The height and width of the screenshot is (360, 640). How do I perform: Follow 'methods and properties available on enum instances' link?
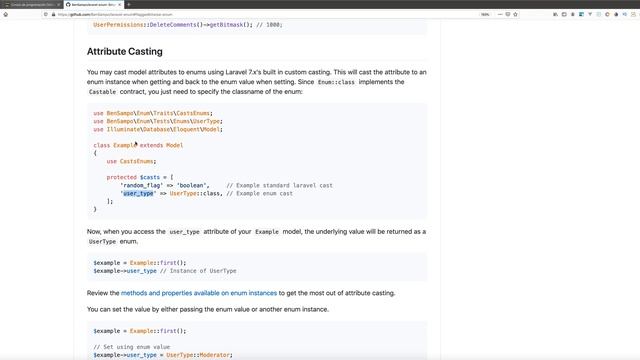coord(199,293)
